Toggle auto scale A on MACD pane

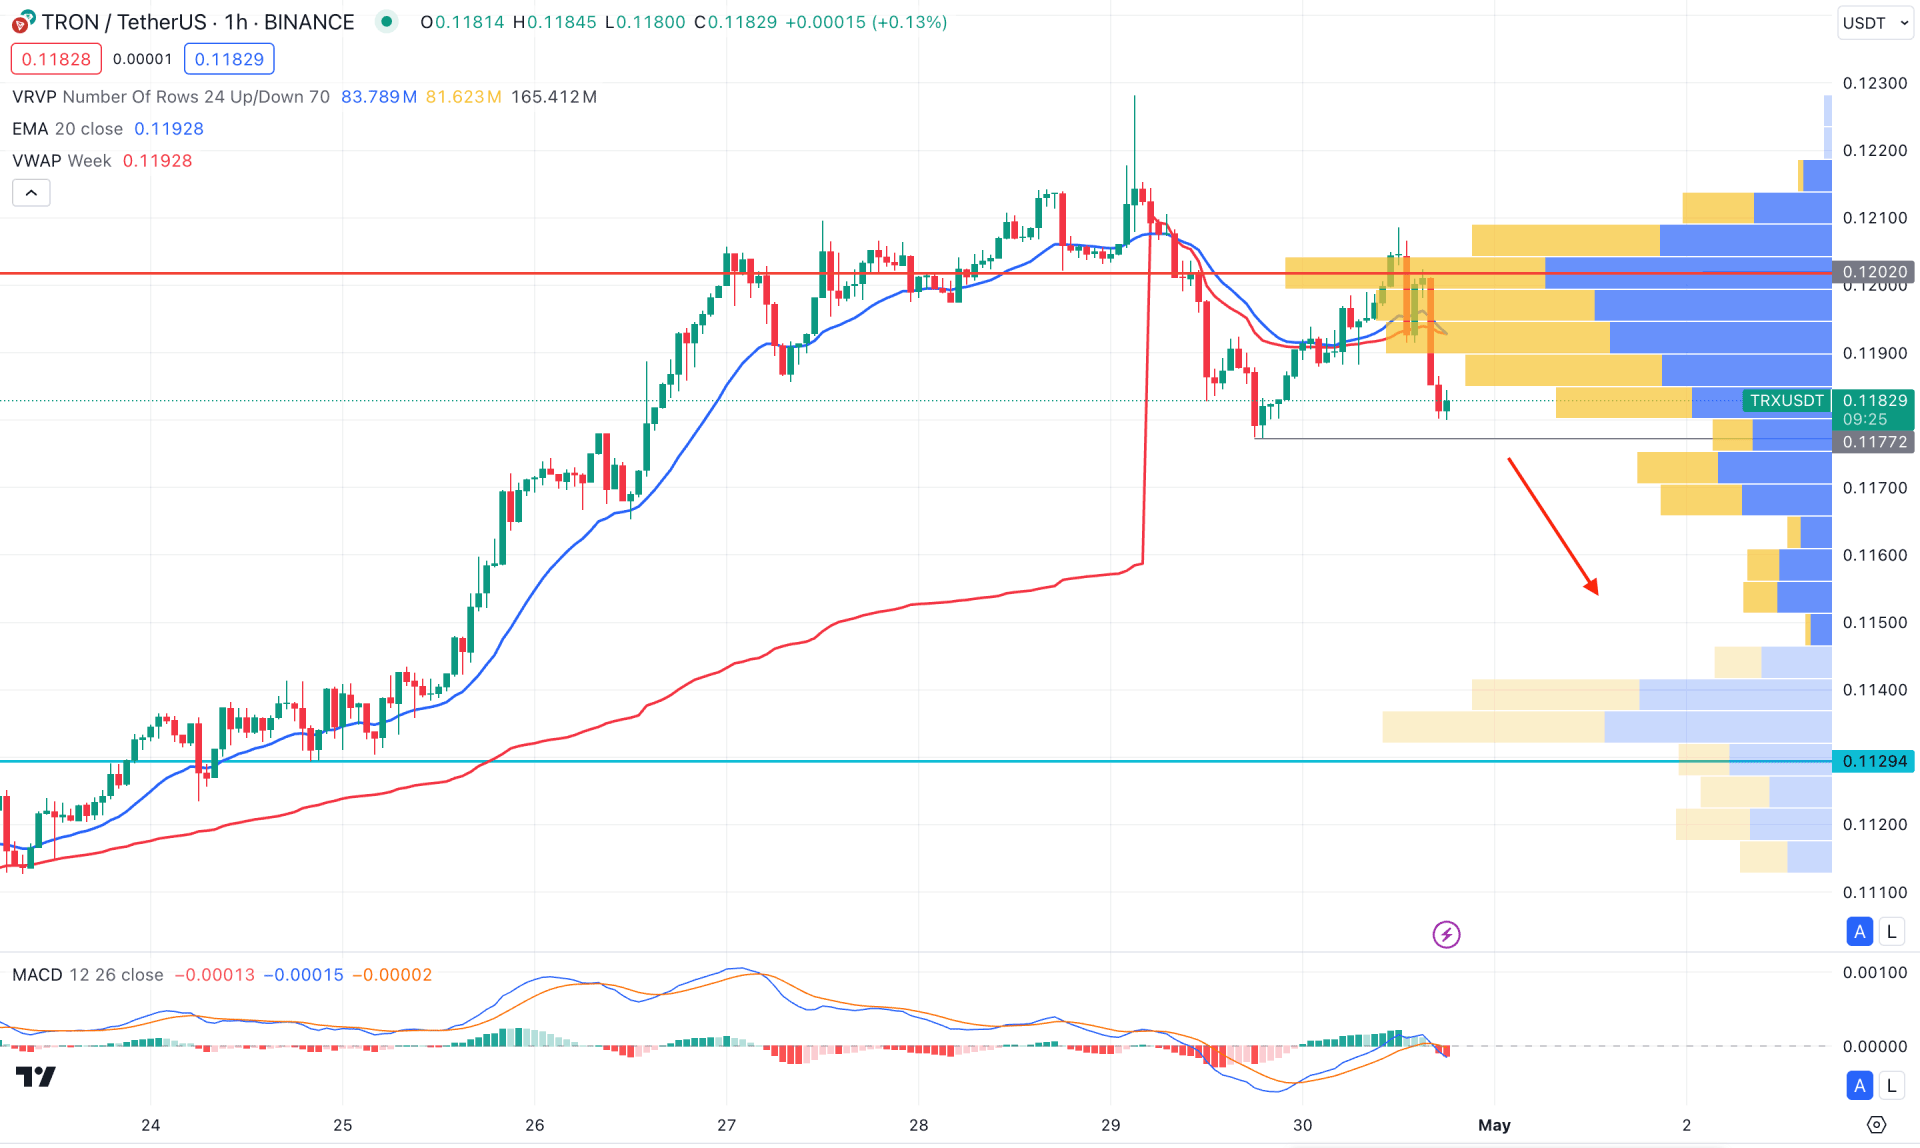[1859, 1085]
